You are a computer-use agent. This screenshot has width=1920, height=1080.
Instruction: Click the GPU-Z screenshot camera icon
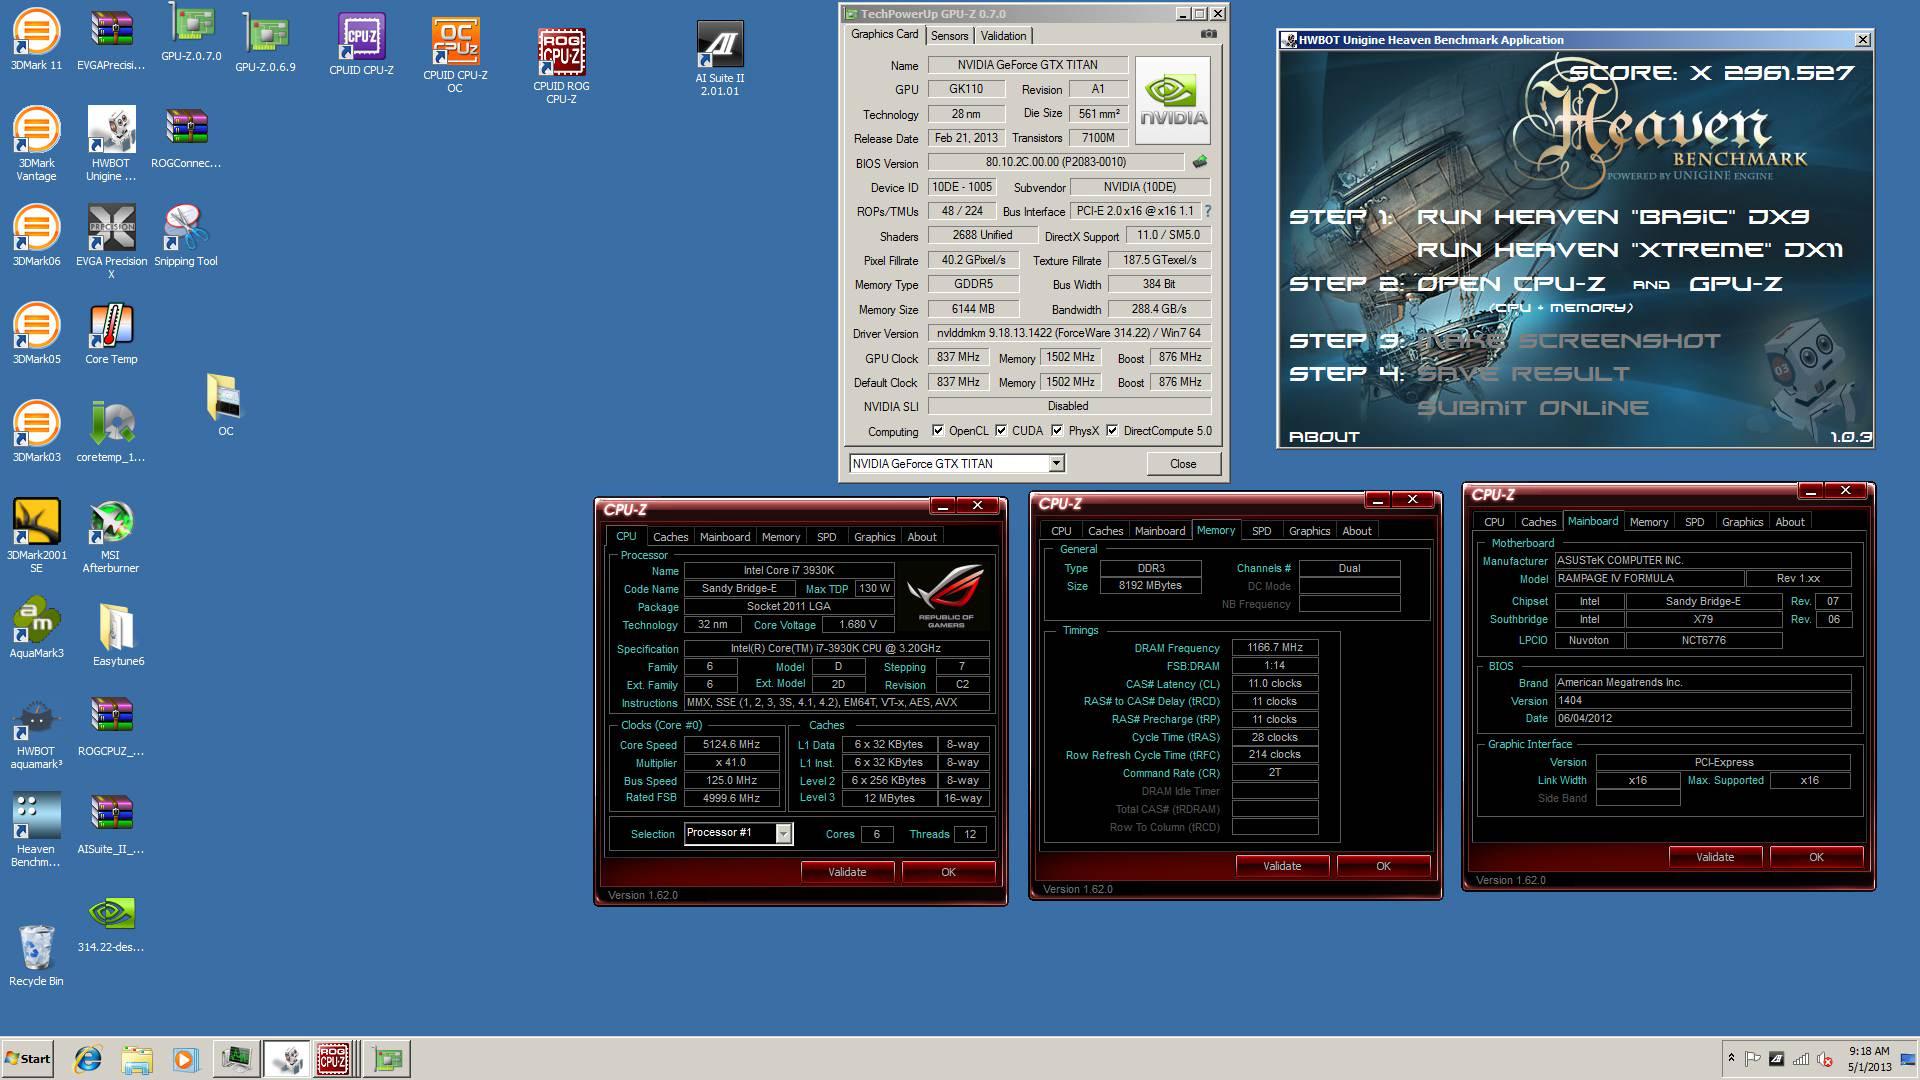click(x=1209, y=34)
